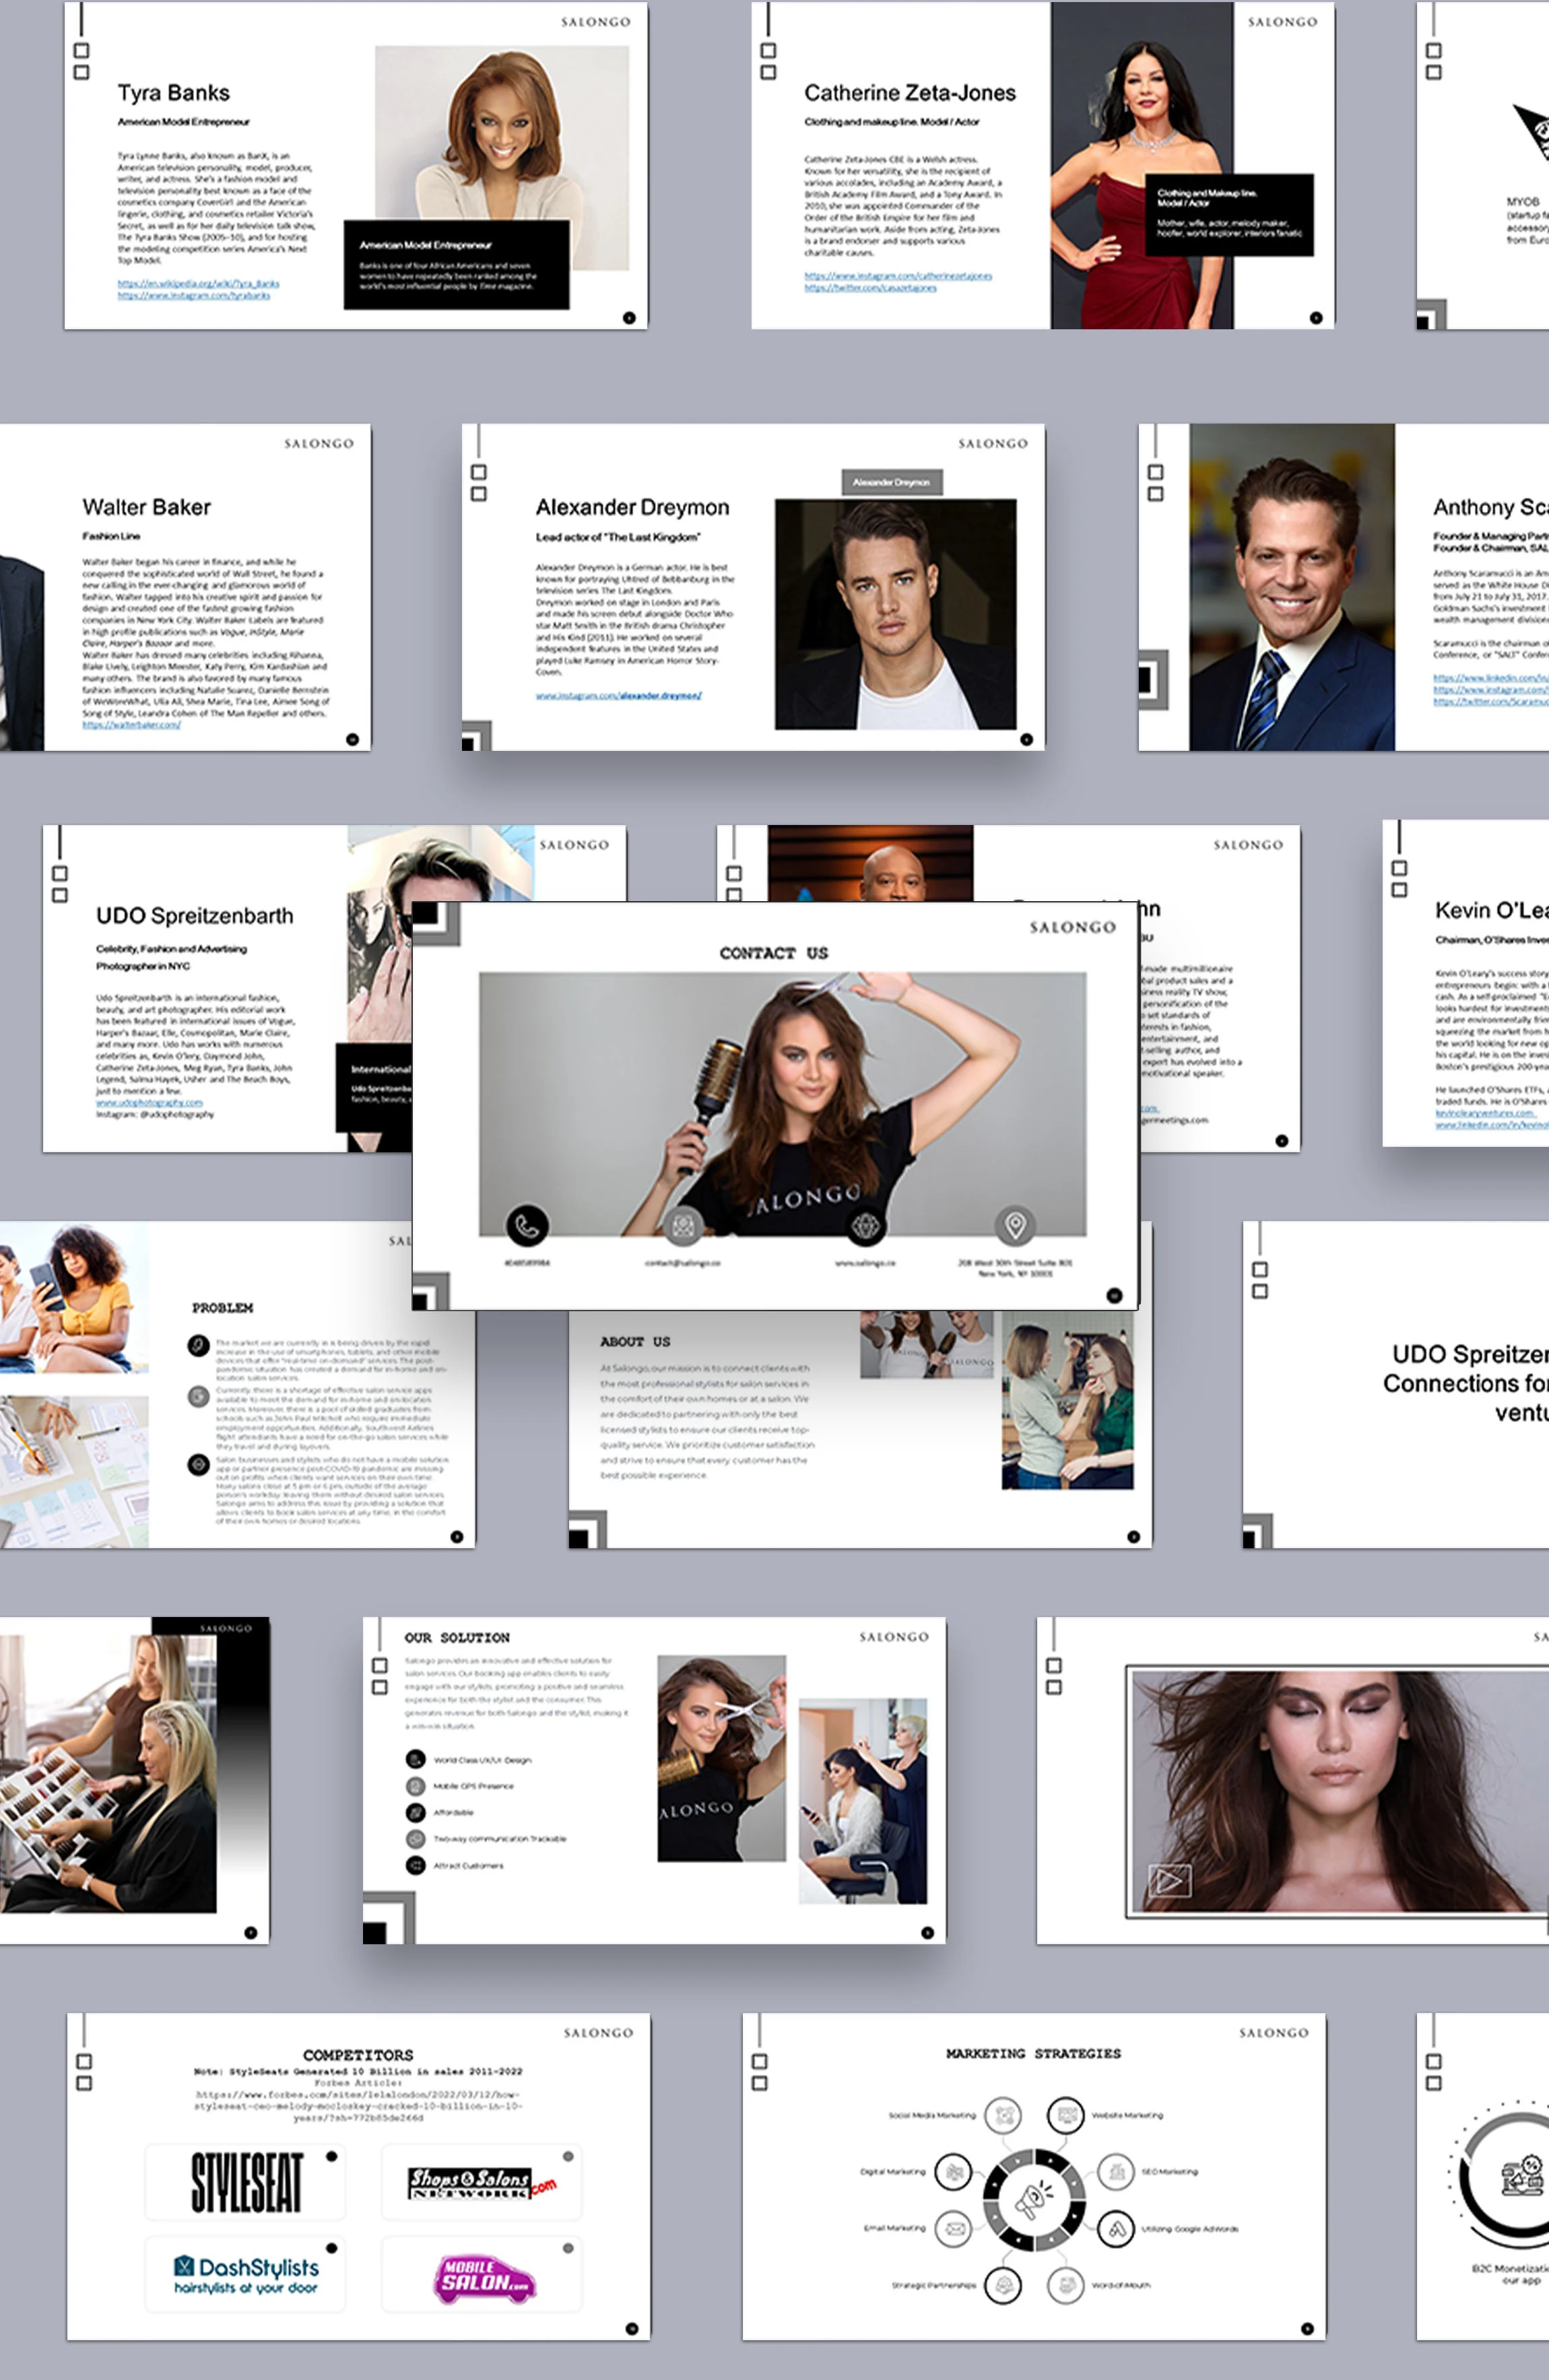Screen dimensions: 1549x2380
Task: Click the DashStylists competitor logo
Action: click(246, 2274)
